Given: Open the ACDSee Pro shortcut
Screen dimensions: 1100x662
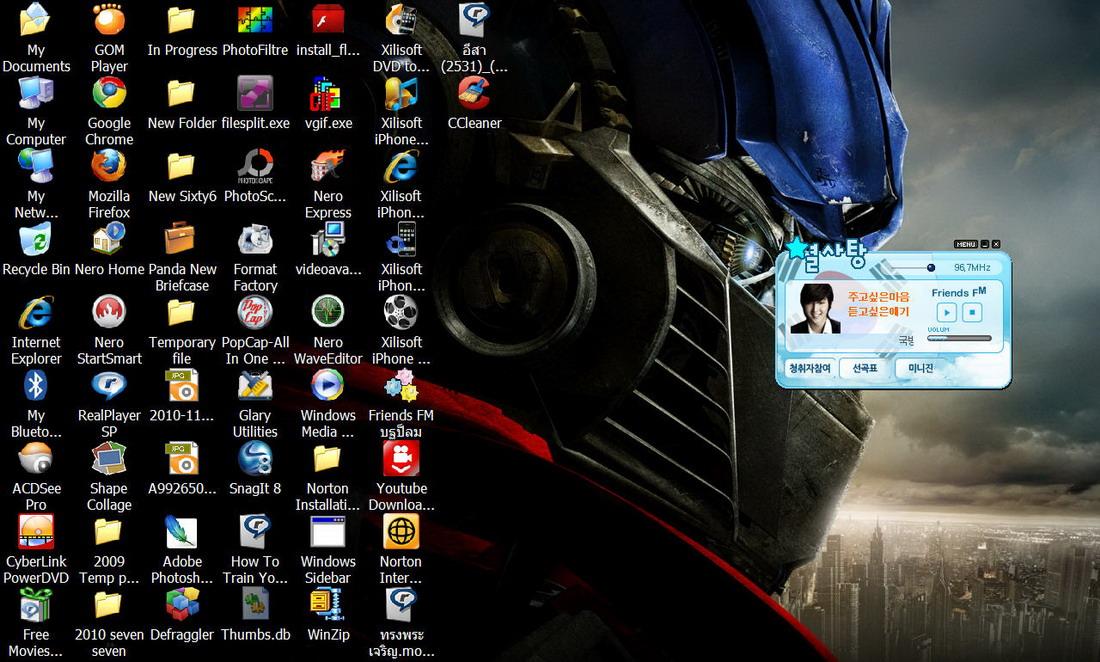Looking at the screenshot, I should 36,477.
